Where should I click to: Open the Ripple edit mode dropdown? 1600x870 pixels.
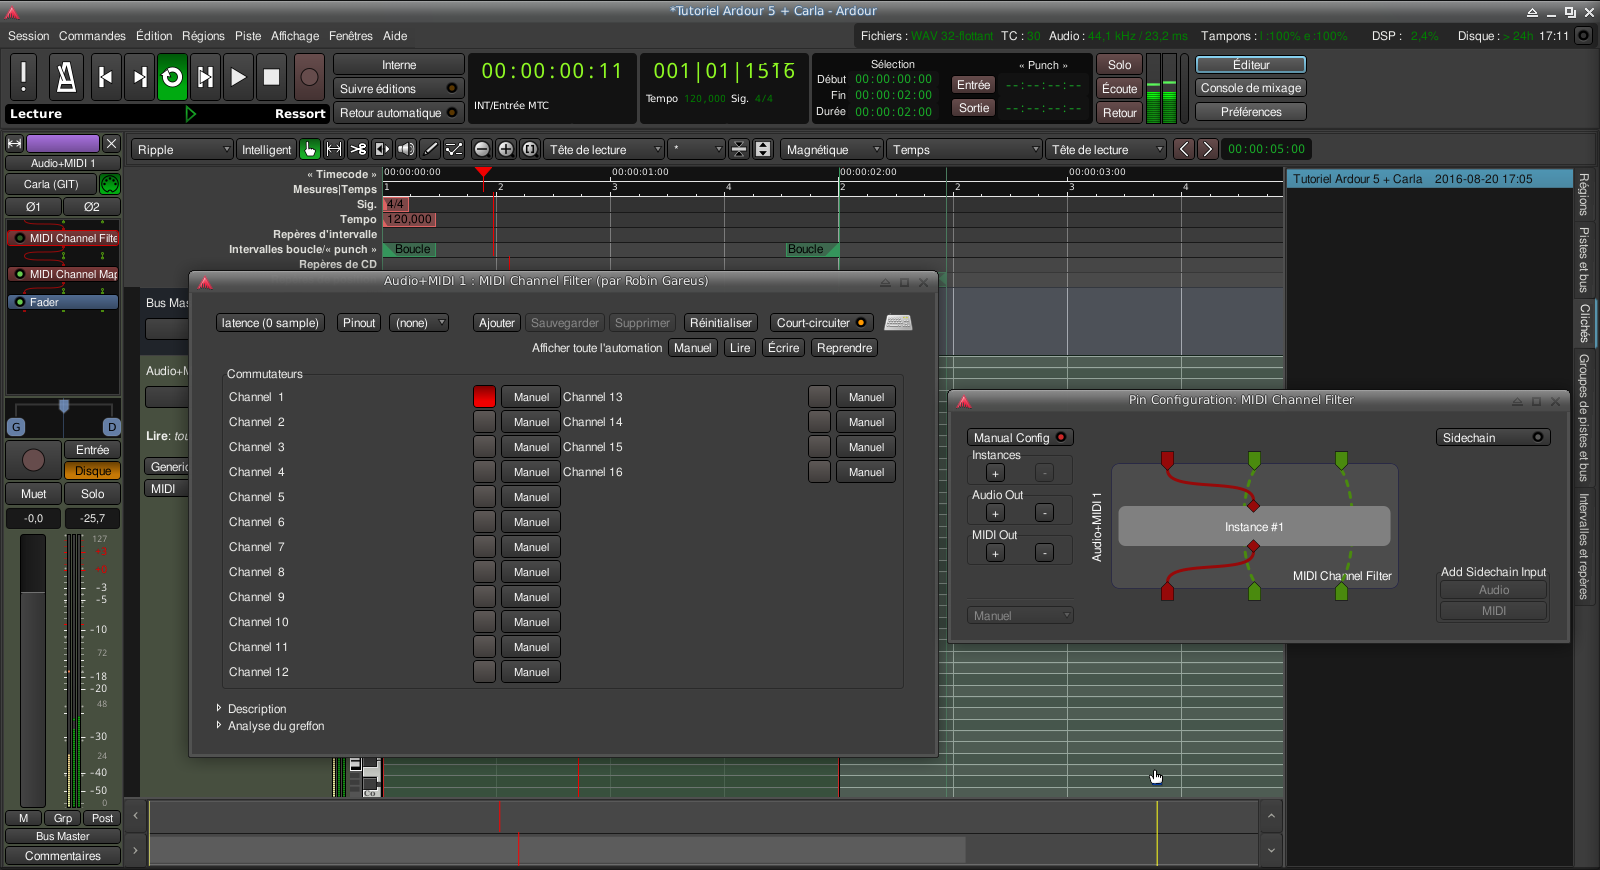tap(182, 149)
